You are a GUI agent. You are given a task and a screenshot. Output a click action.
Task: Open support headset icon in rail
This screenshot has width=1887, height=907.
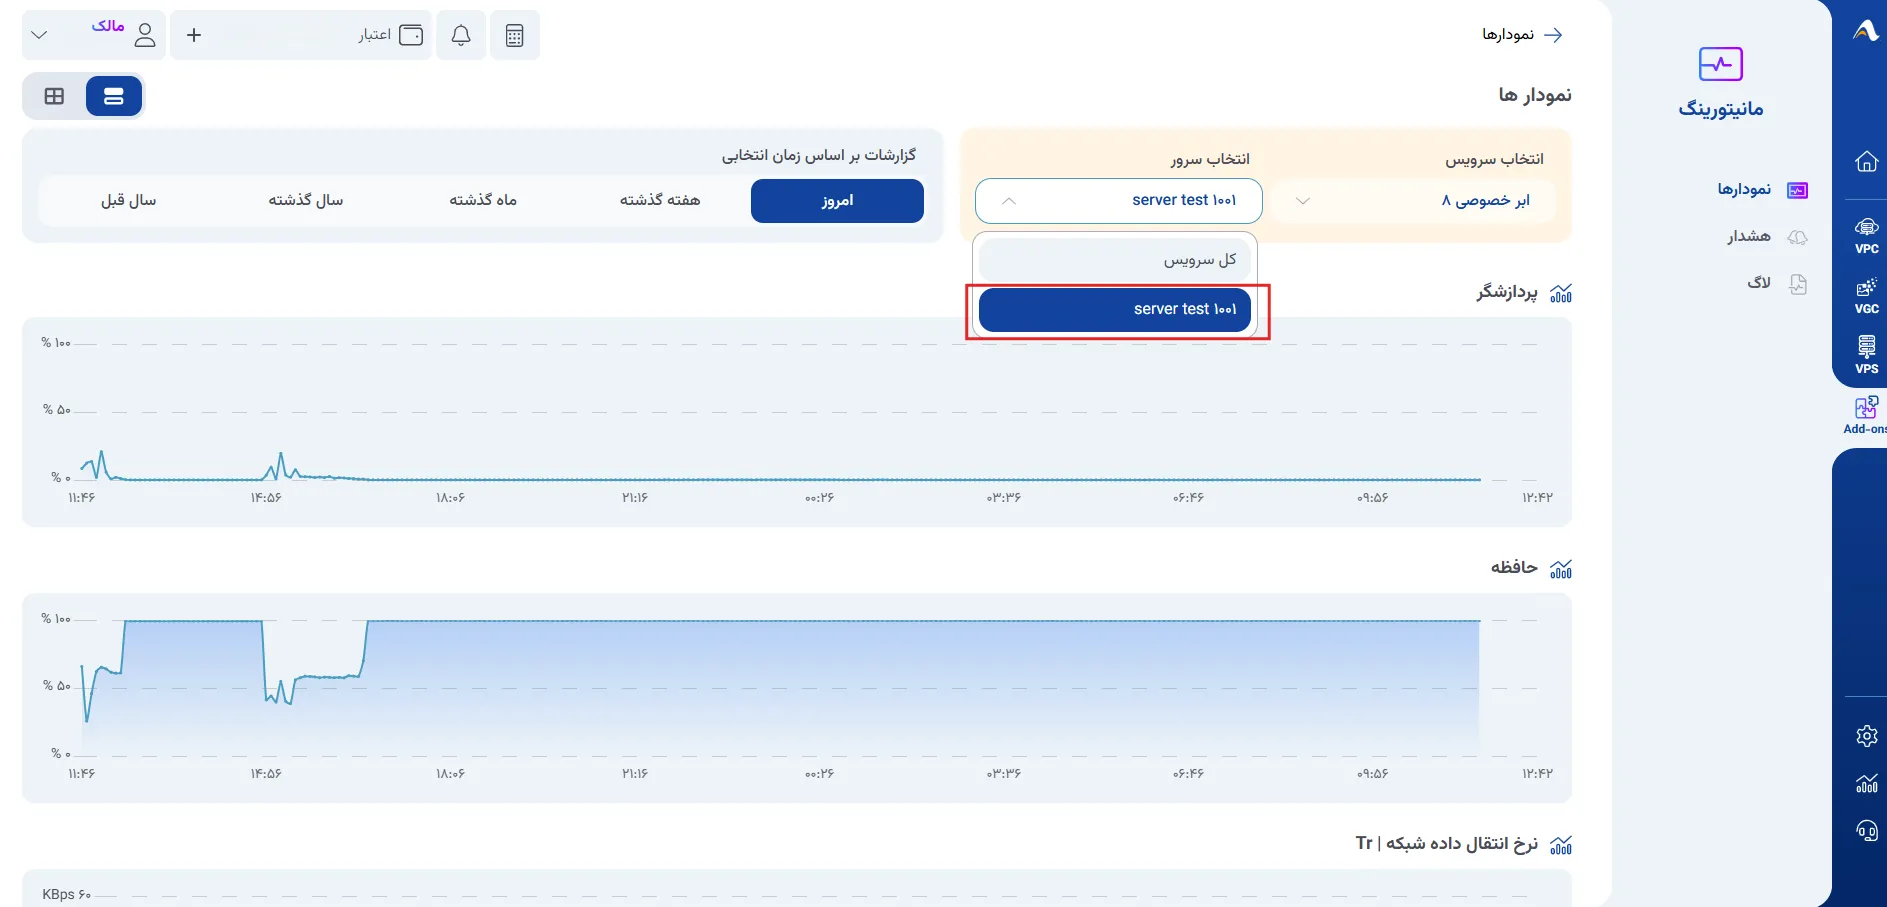1866,831
